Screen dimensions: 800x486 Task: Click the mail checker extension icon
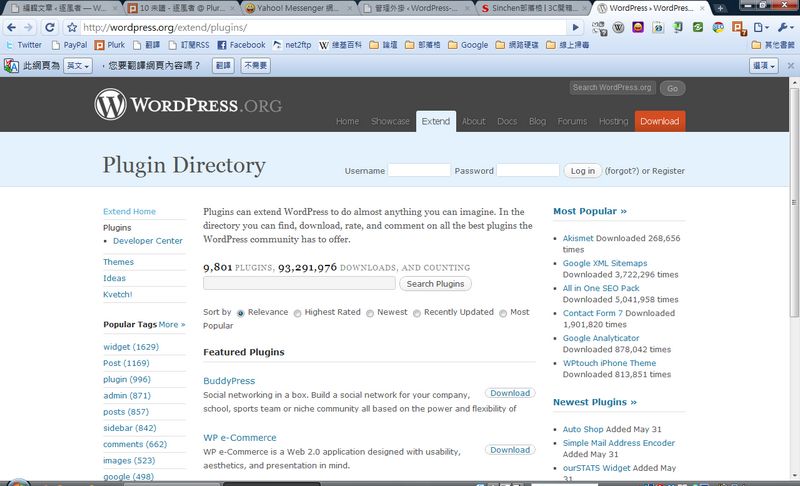click(x=599, y=28)
